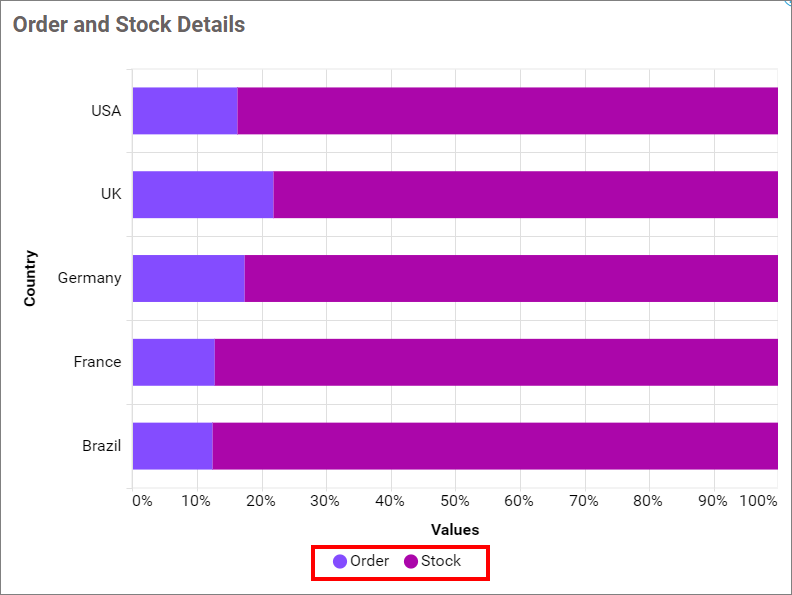Click the USA Stock bar segment
792x595 pixels.
click(507, 111)
